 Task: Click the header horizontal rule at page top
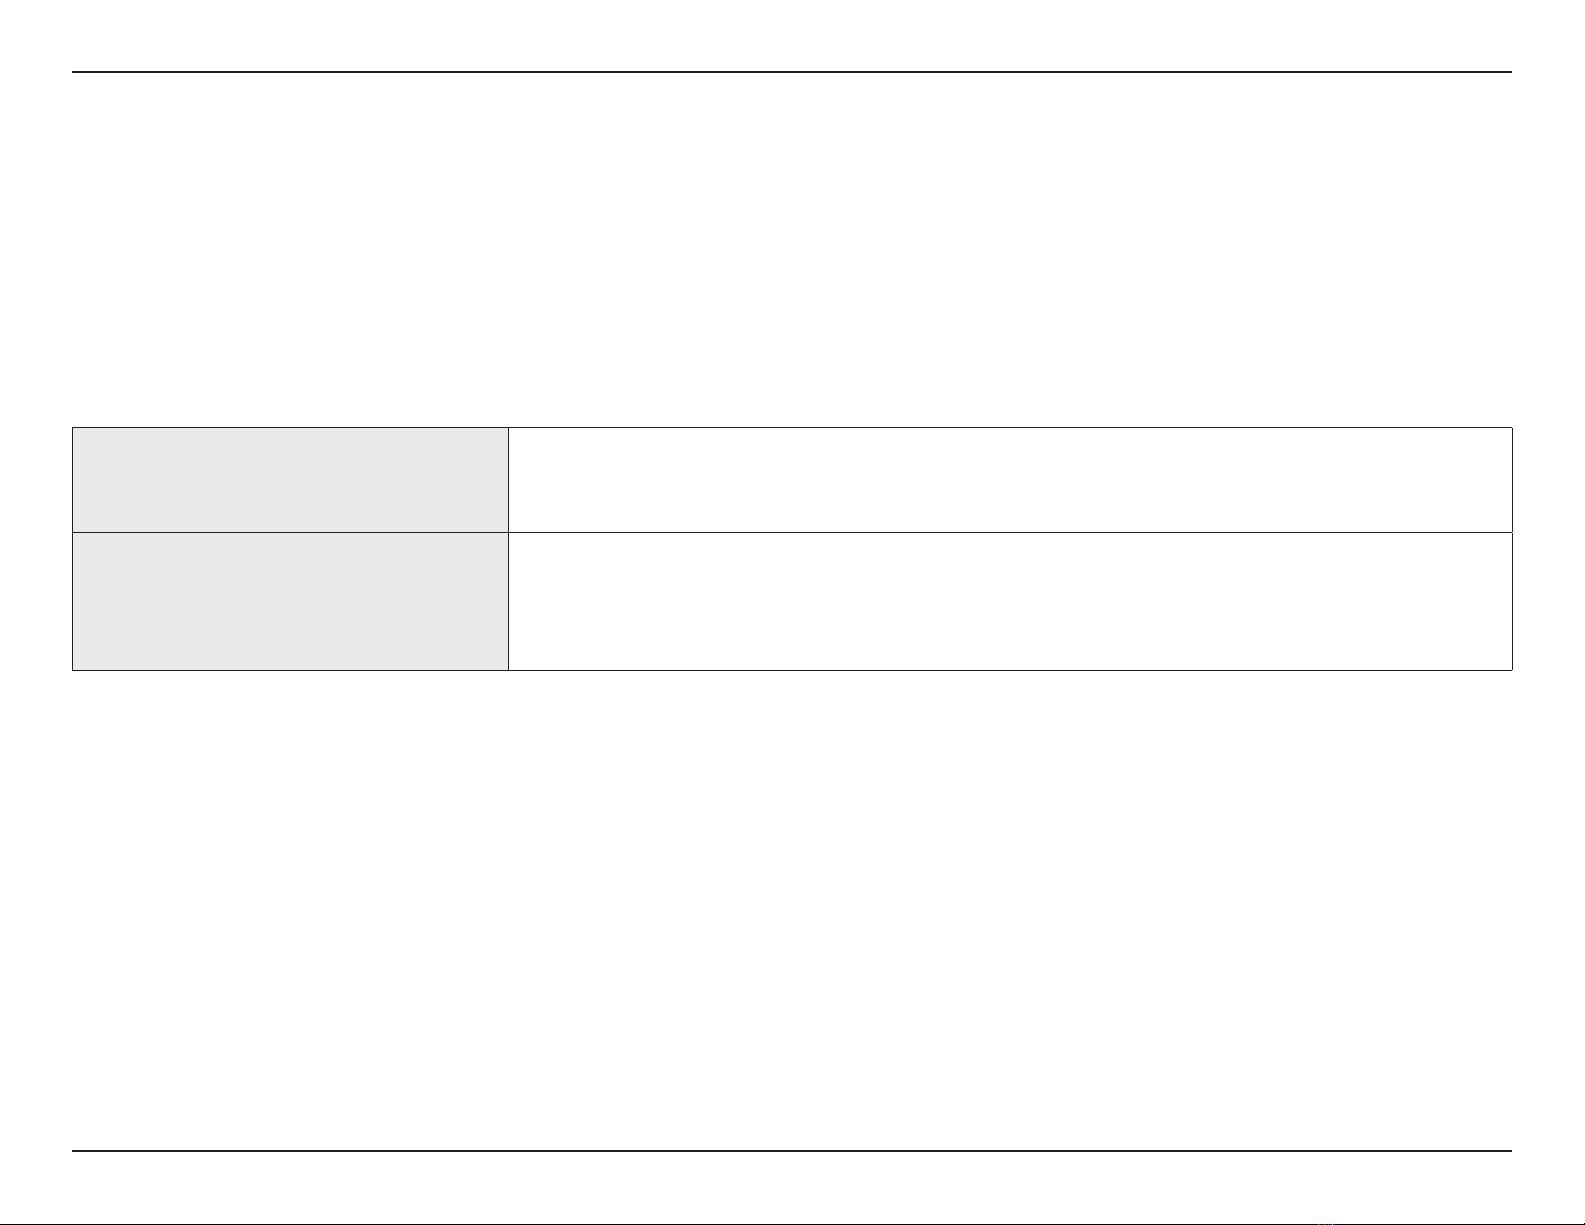[x=792, y=72]
